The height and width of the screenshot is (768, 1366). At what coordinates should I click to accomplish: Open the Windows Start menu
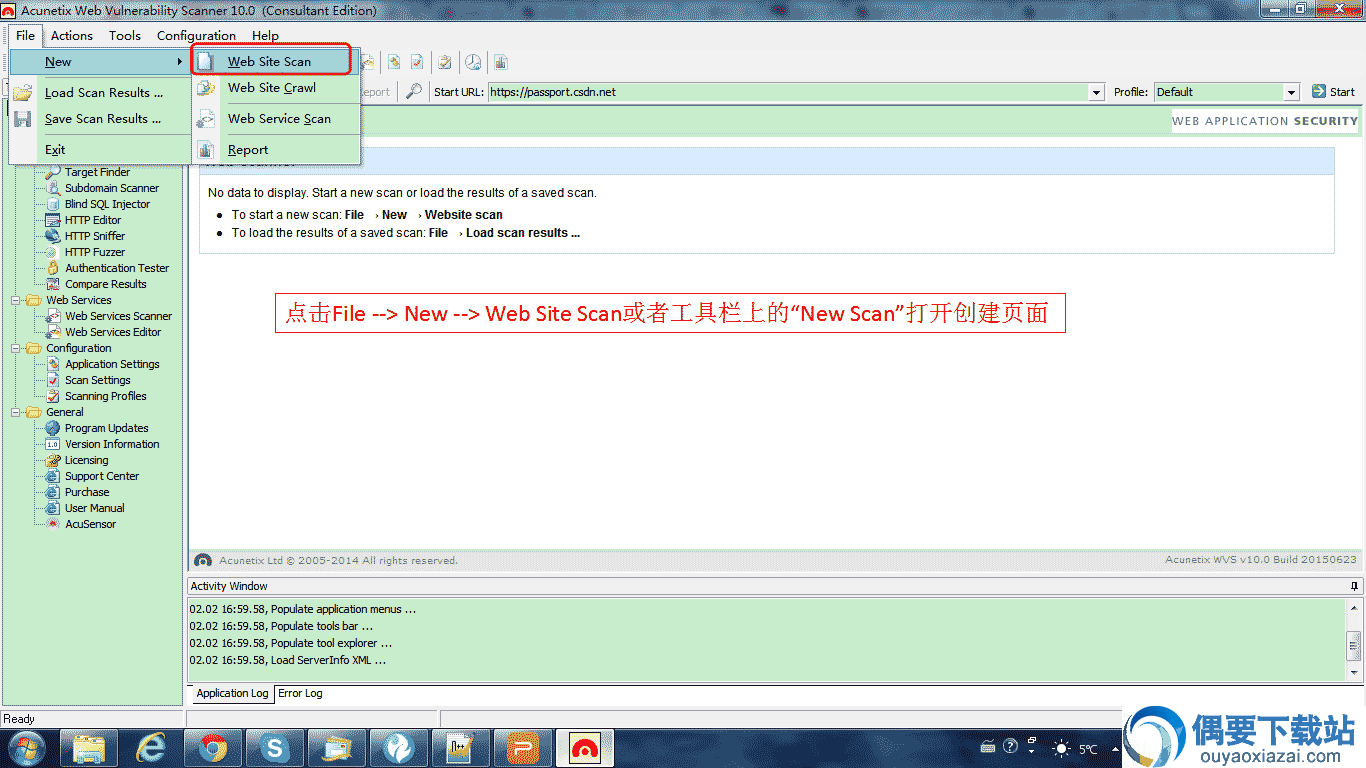[28, 747]
